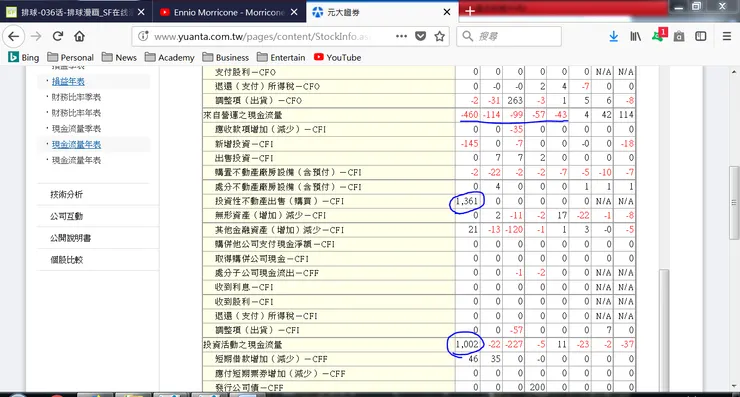Click the scrollbar up arrow
740x397 pixels.
pos(733,72)
